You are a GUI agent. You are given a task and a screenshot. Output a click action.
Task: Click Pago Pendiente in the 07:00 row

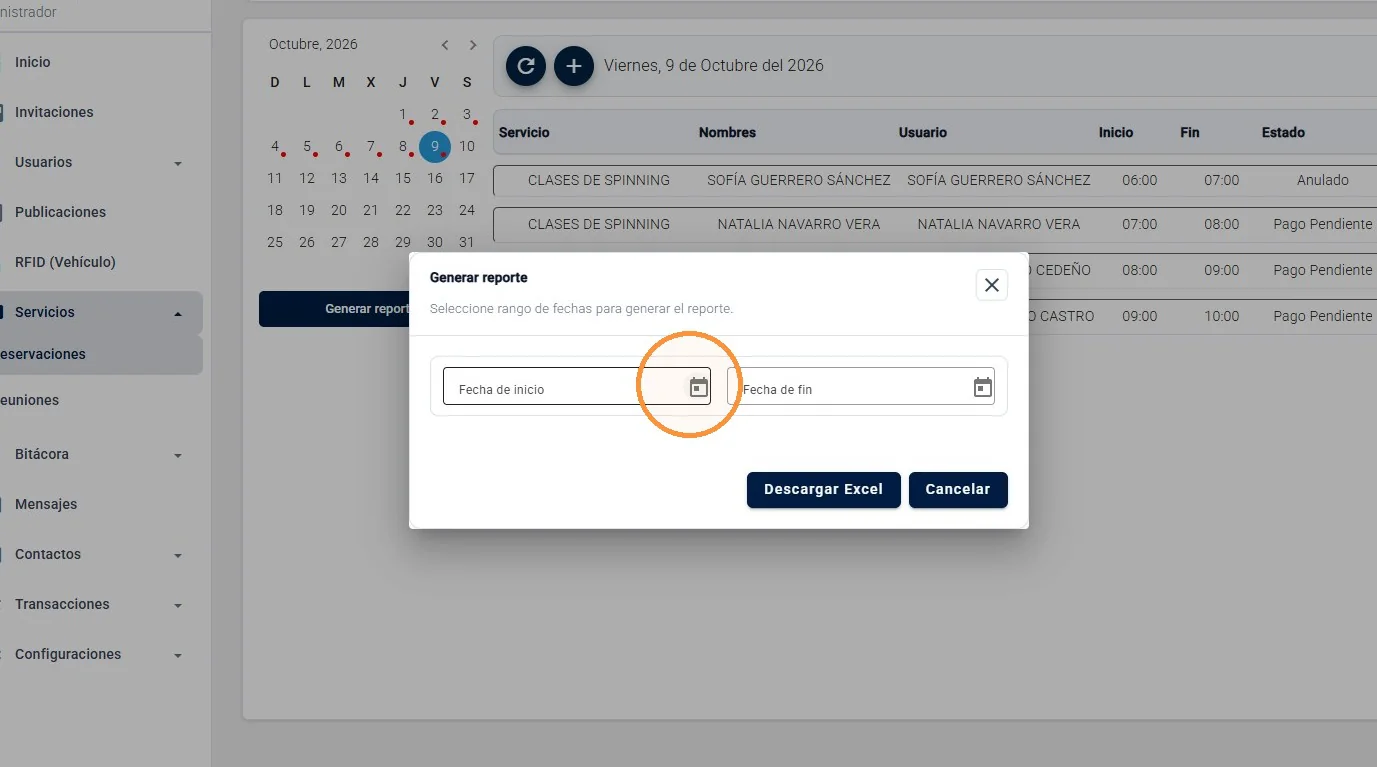(x=1323, y=224)
